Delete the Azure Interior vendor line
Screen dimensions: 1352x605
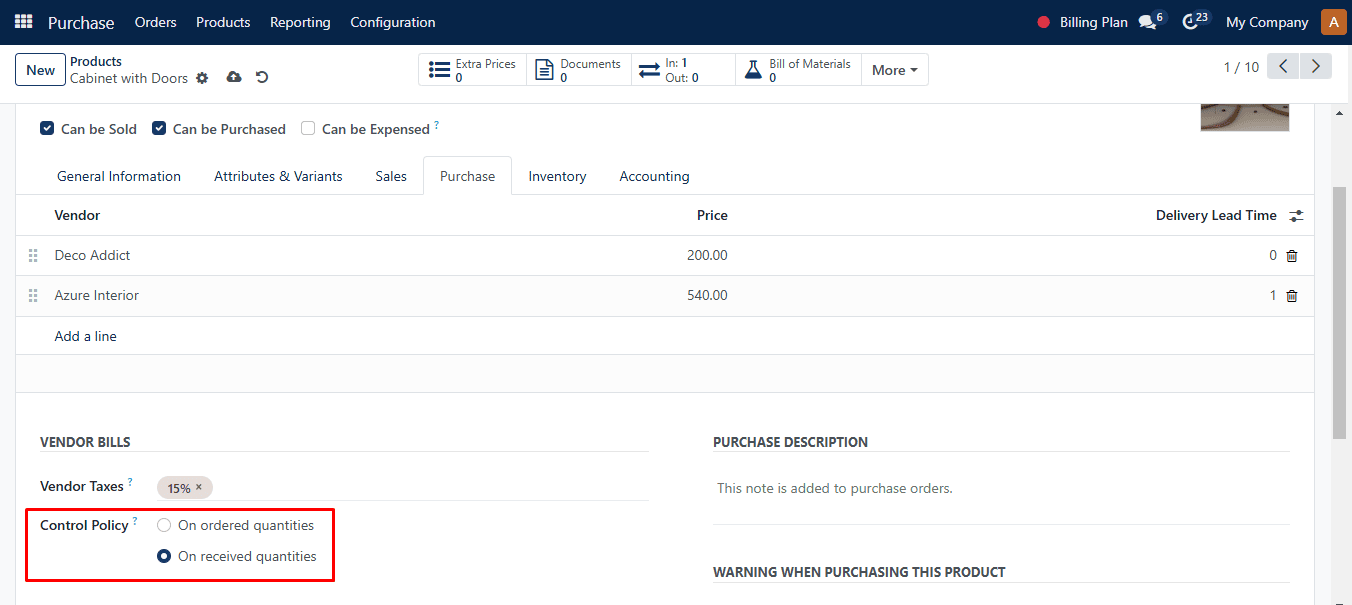click(1292, 296)
